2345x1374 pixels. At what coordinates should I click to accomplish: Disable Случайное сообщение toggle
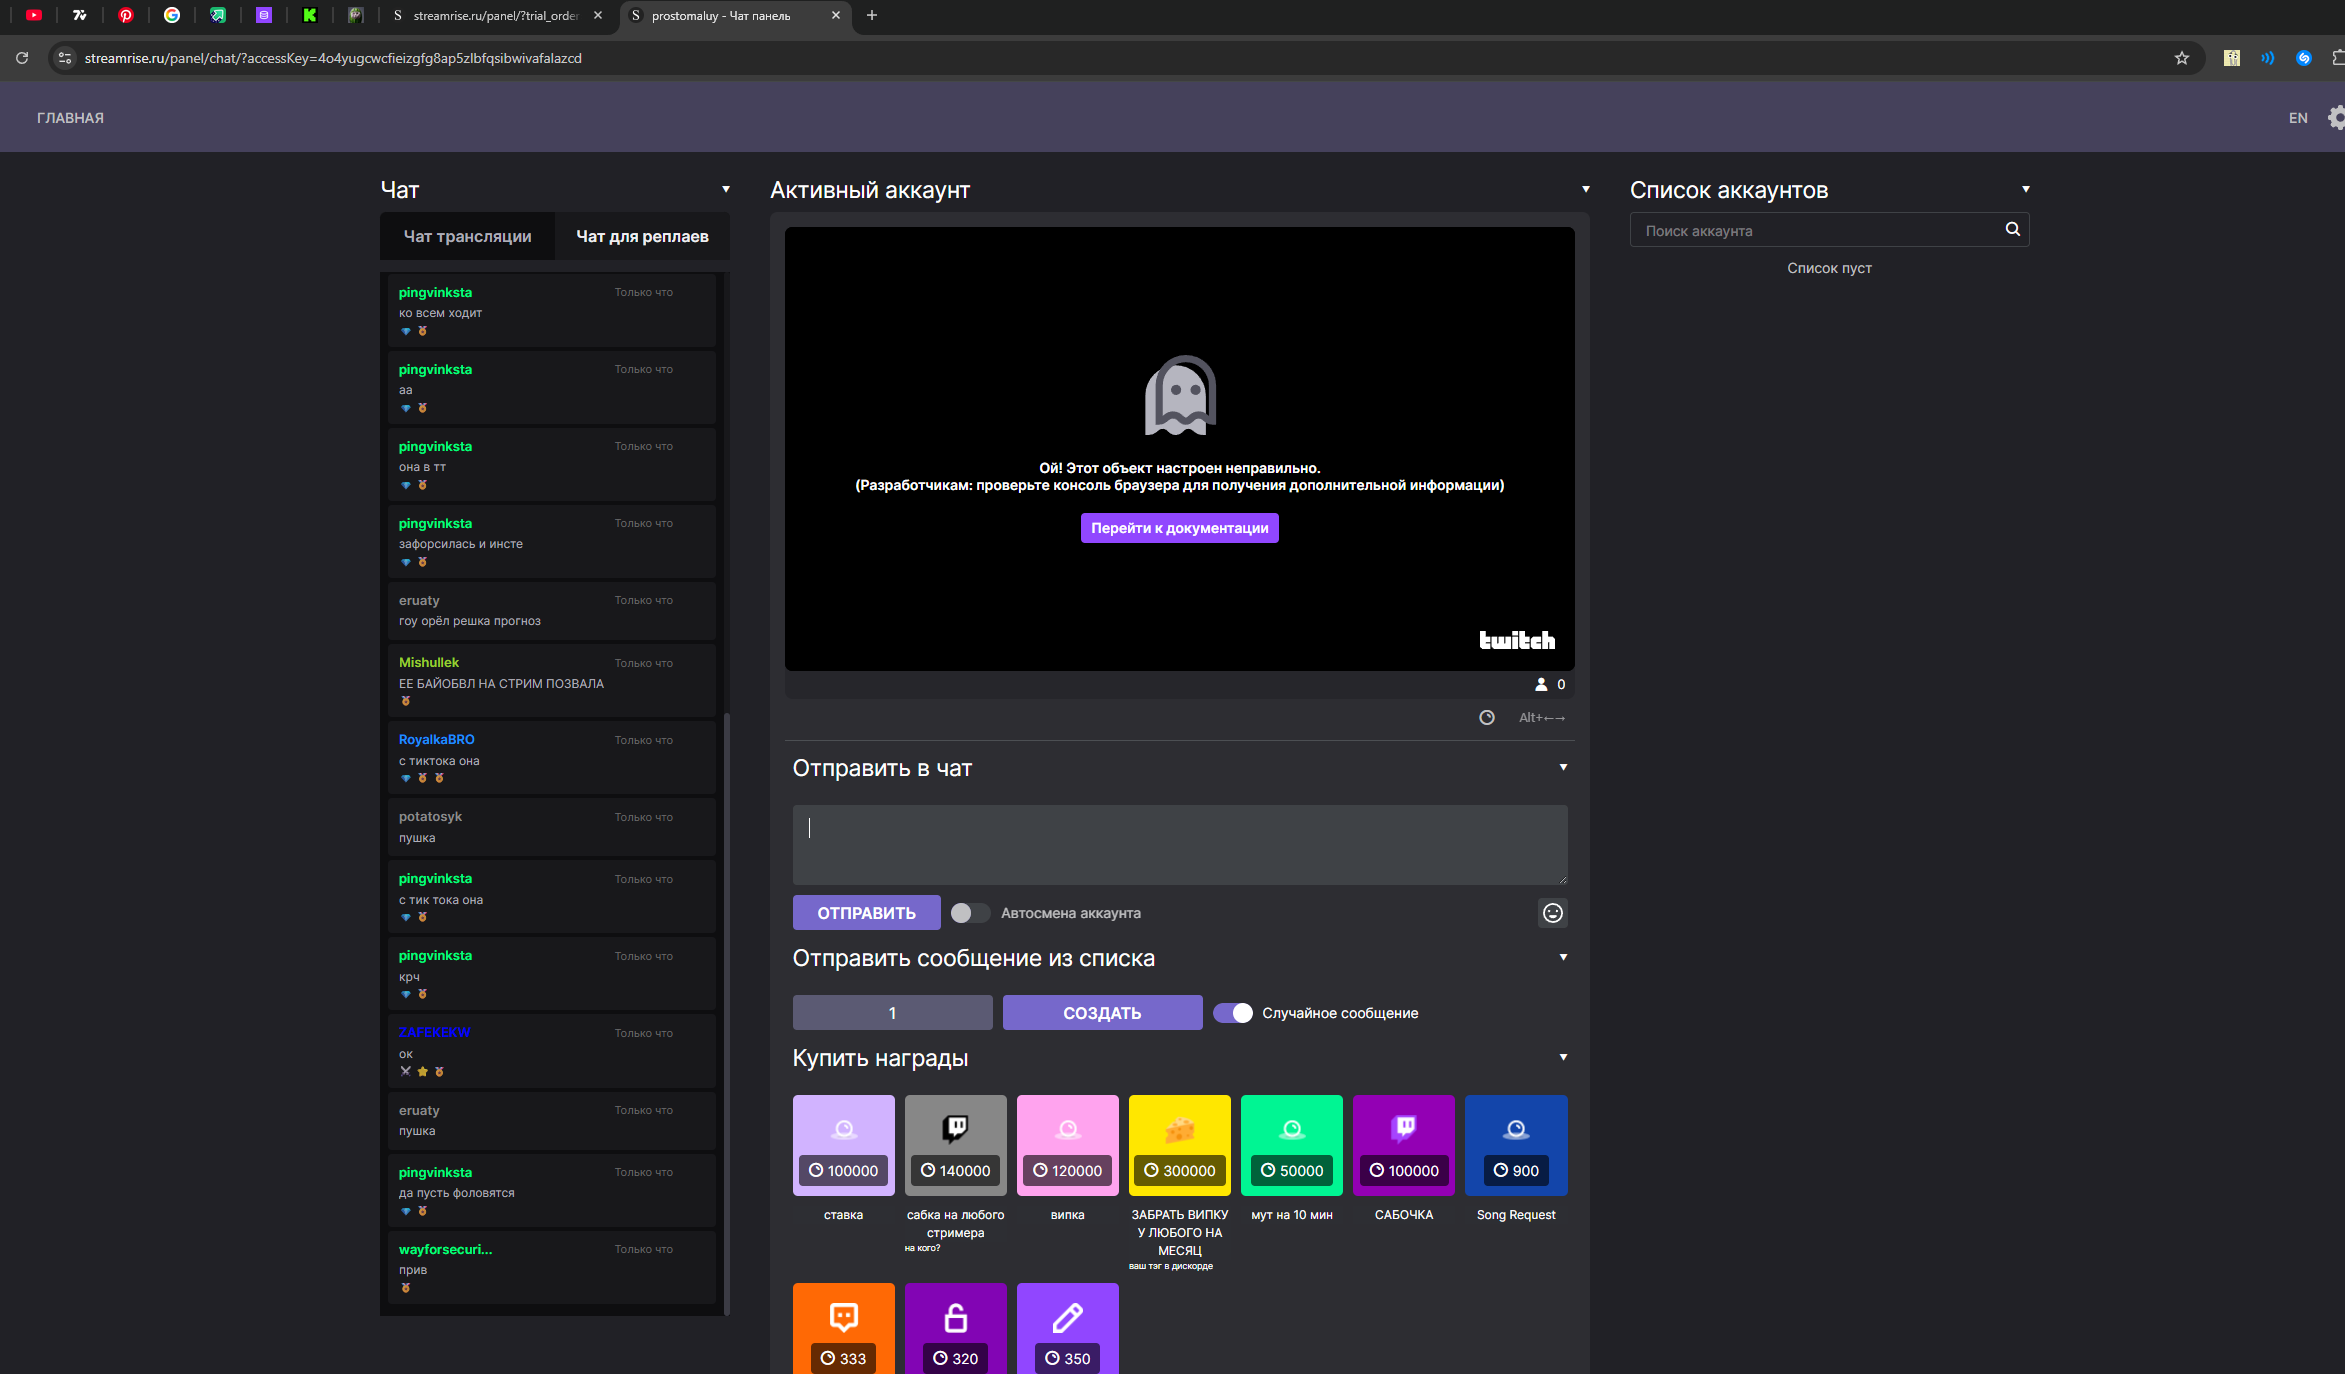click(x=1233, y=1013)
